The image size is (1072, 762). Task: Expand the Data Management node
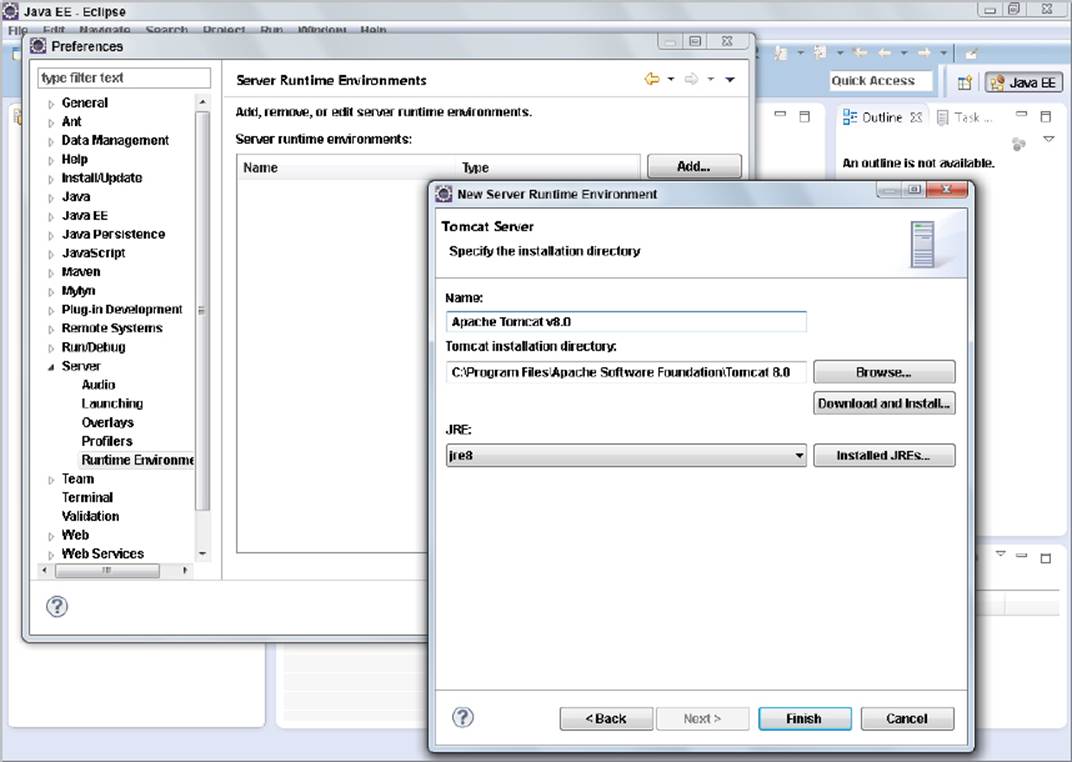[x=51, y=142]
